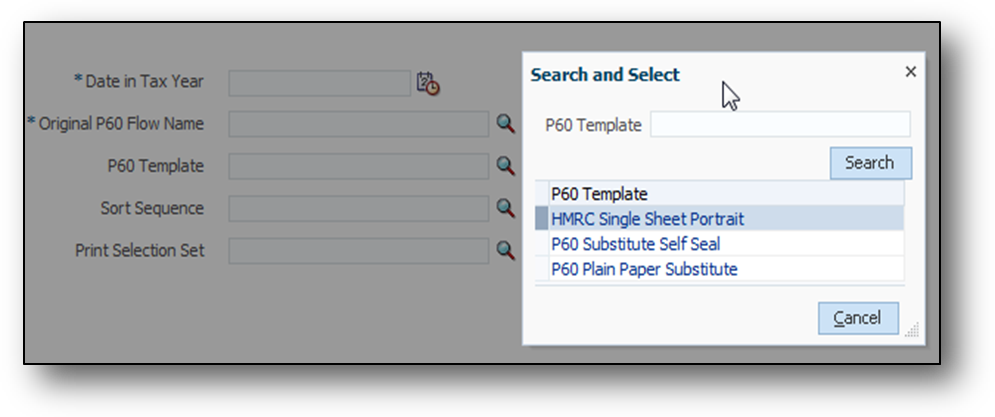Click the Original P60 Flow Name field

(358, 124)
